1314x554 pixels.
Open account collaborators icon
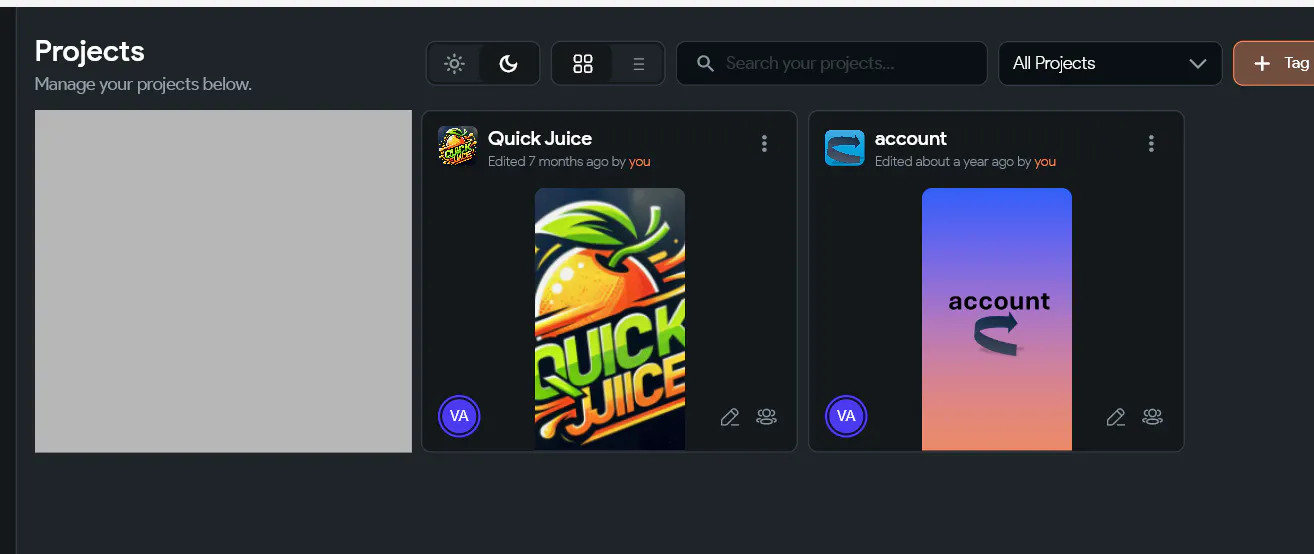tap(1153, 417)
